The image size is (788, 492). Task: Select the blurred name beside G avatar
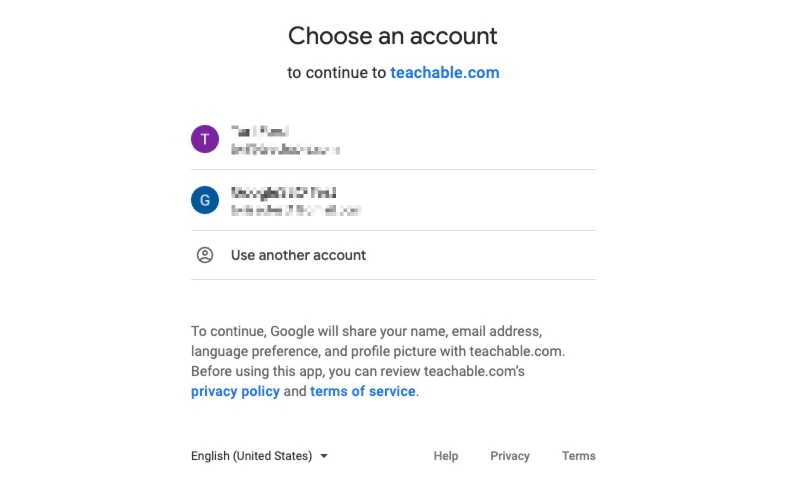pos(283,193)
